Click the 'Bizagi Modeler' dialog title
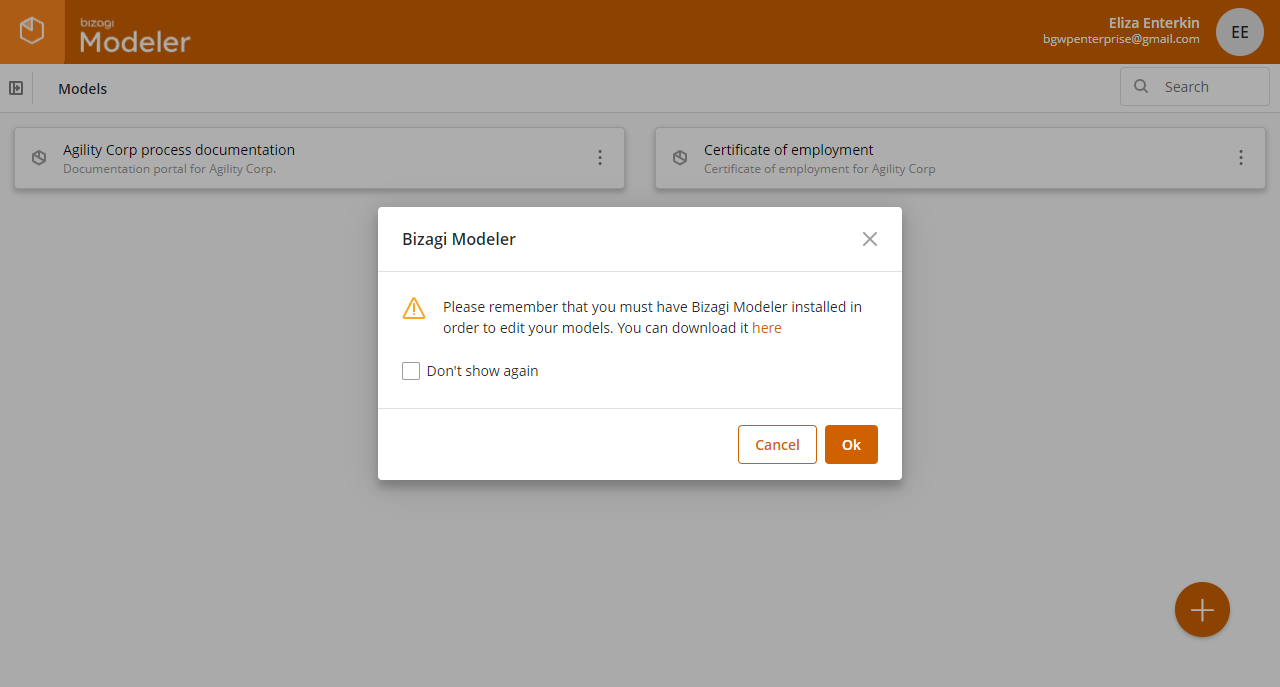Screen dimensions: 1280x687 tap(459, 239)
